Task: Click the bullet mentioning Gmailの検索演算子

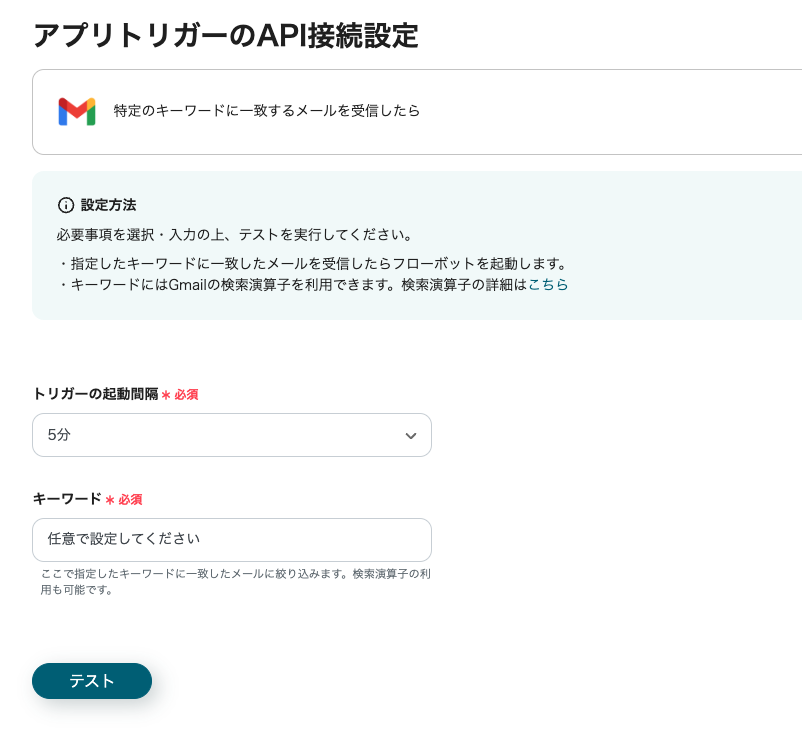Action: tap(290, 285)
